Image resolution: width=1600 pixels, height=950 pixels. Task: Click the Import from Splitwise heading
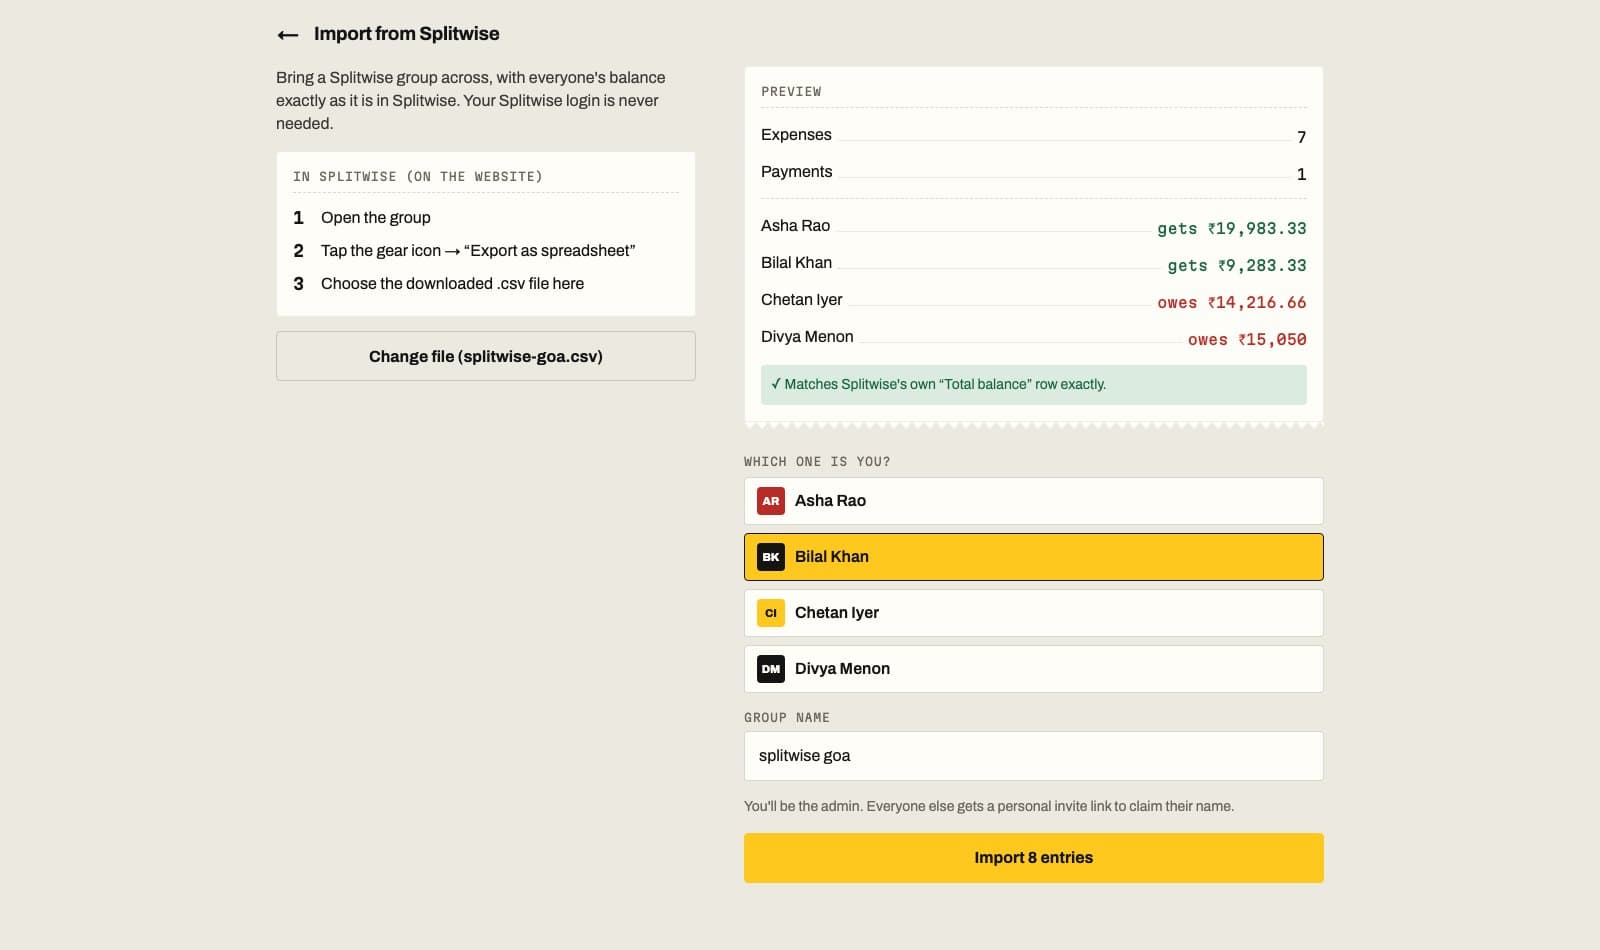[406, 34]
